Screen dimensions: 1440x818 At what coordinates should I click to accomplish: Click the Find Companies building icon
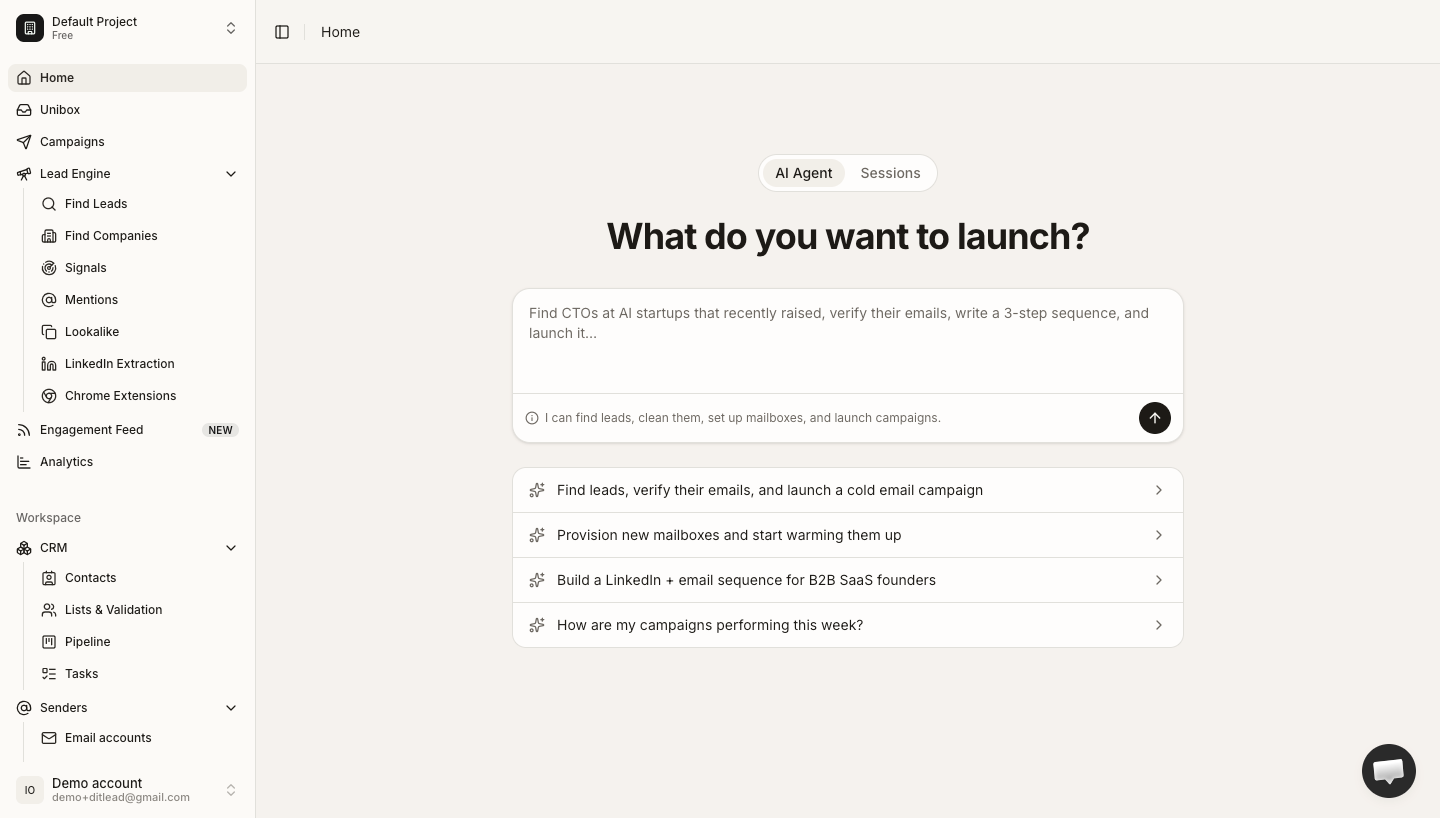[x=49, y=236]
